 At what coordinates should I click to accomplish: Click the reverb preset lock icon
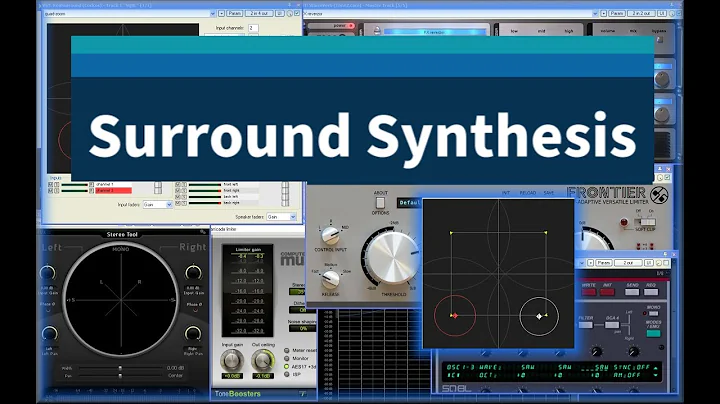pos(377,31)
